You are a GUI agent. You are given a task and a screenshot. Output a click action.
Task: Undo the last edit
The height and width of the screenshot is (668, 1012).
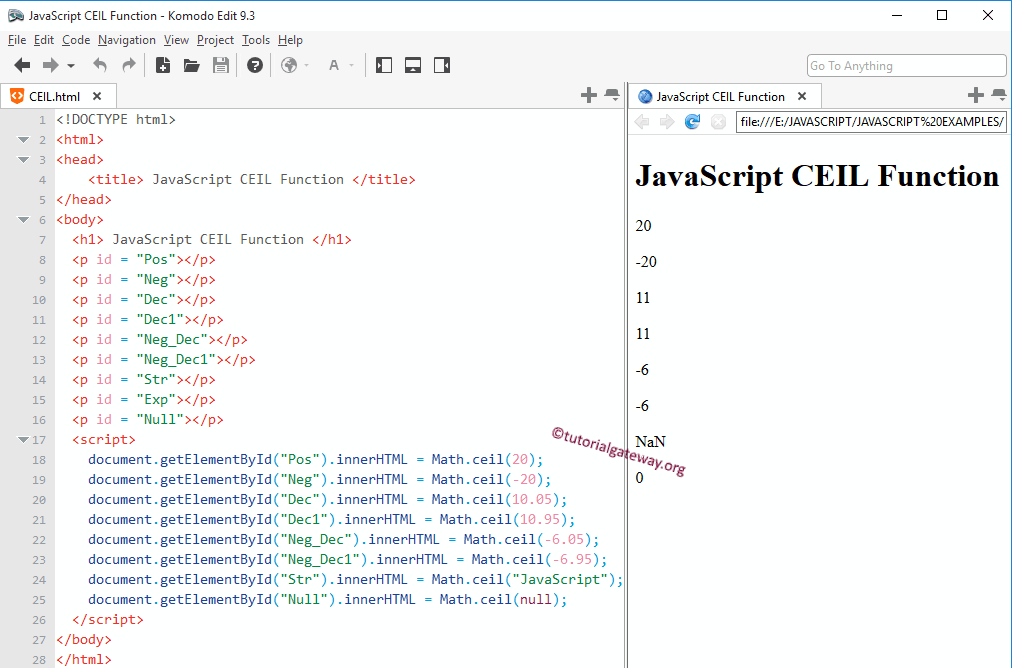point(99,65)
